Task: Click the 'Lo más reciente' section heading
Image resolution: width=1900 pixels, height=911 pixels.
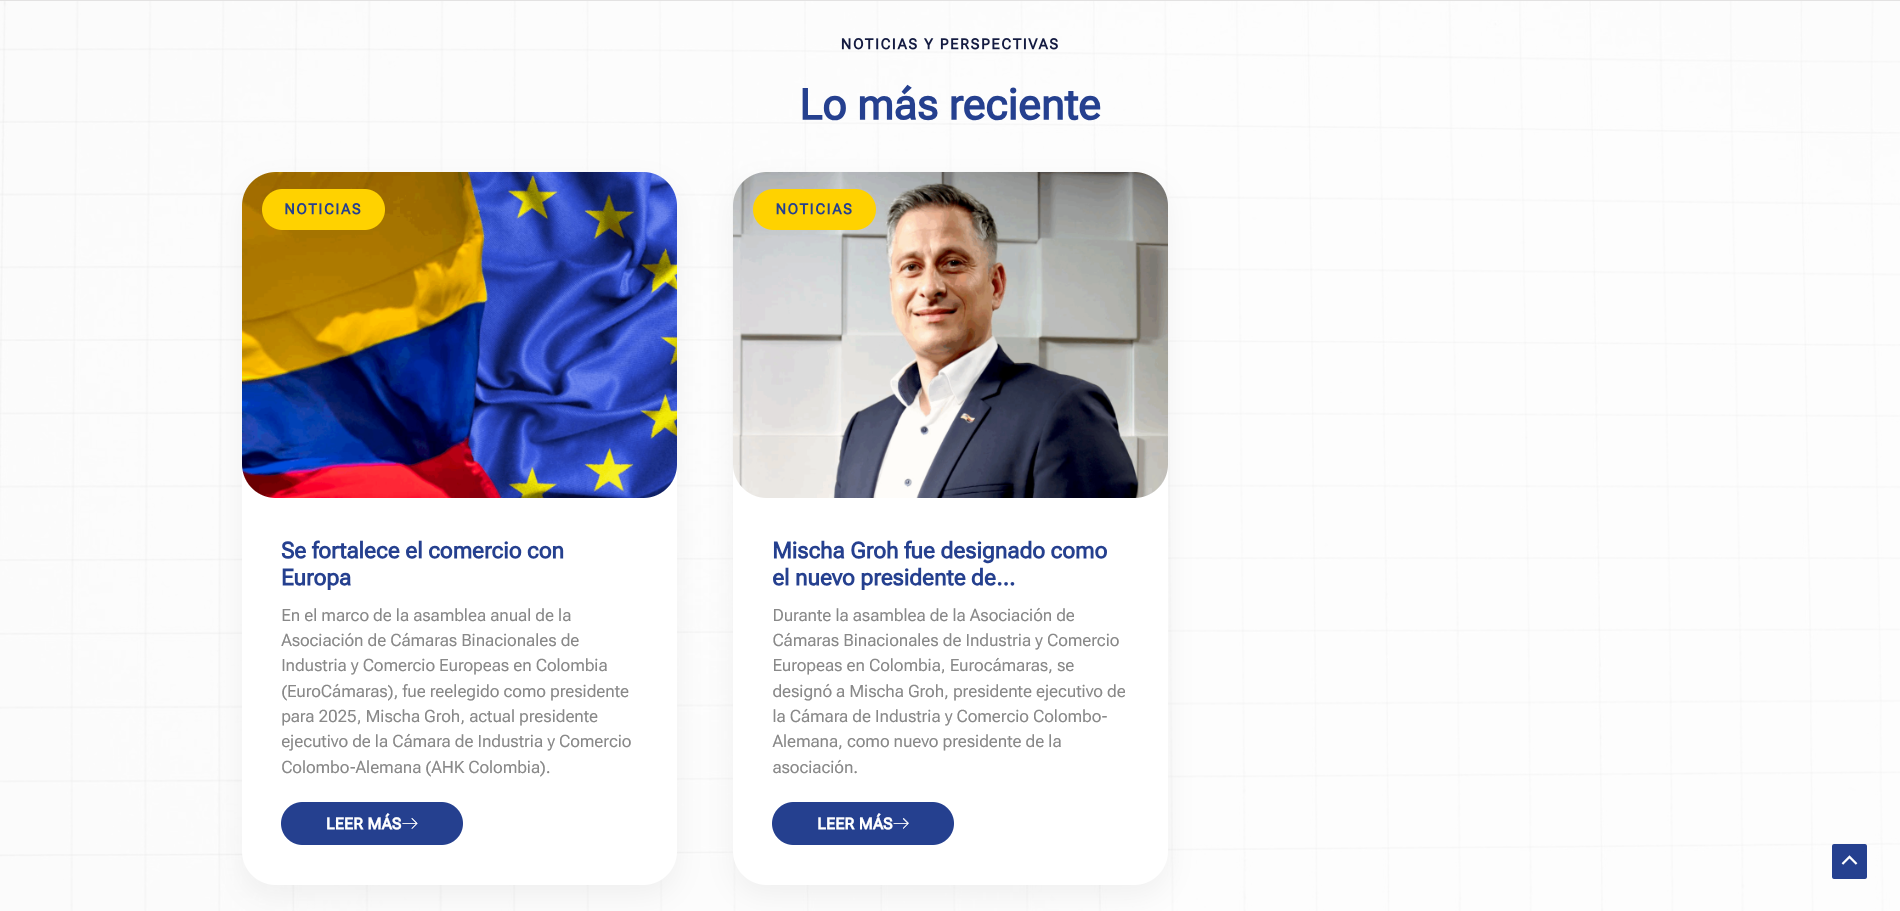Action: [x=950, y=105]
